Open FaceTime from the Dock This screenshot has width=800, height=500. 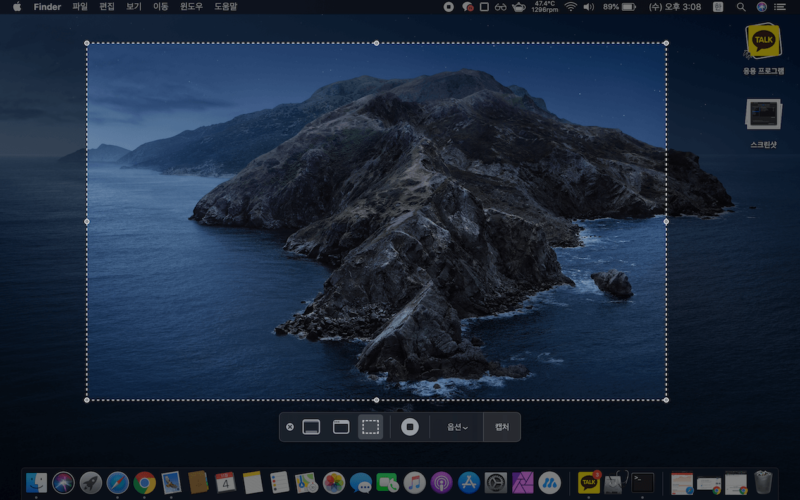coord(388,483)
